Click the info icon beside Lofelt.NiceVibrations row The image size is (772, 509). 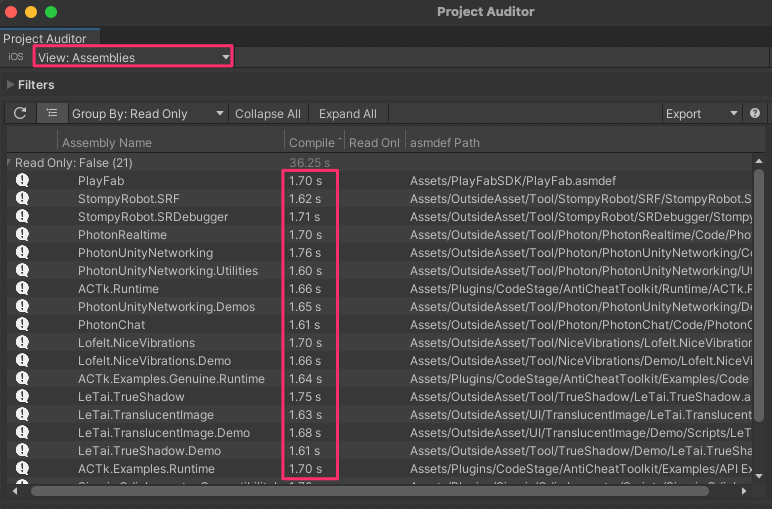tap(22, 342)
